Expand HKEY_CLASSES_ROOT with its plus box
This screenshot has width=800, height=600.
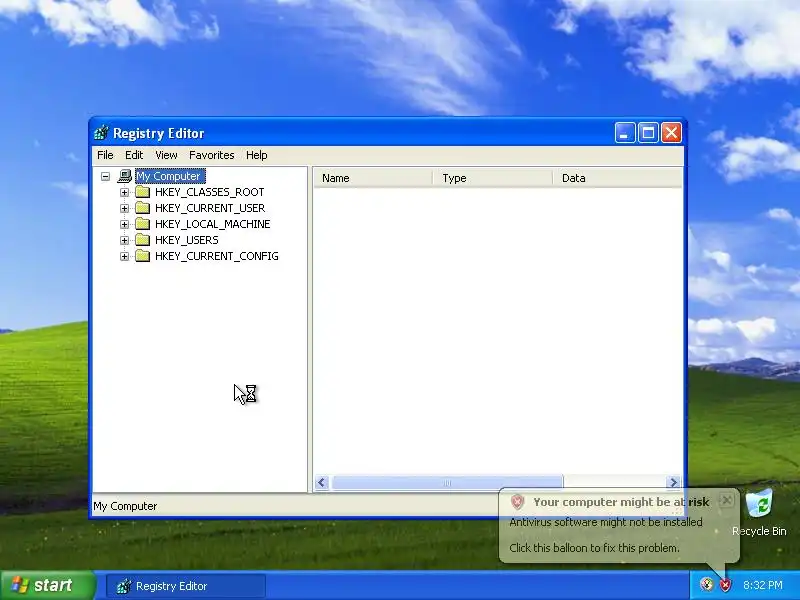coord(124,192)
